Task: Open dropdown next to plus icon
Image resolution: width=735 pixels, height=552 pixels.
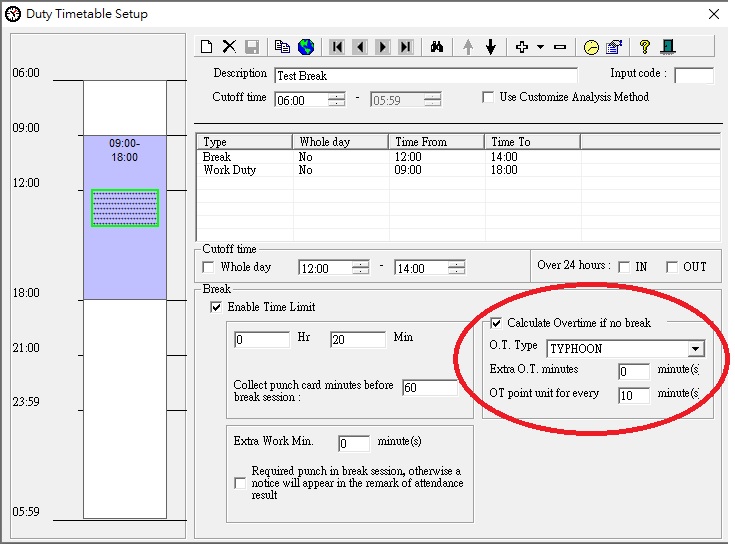Action: (x=540, y=47)
